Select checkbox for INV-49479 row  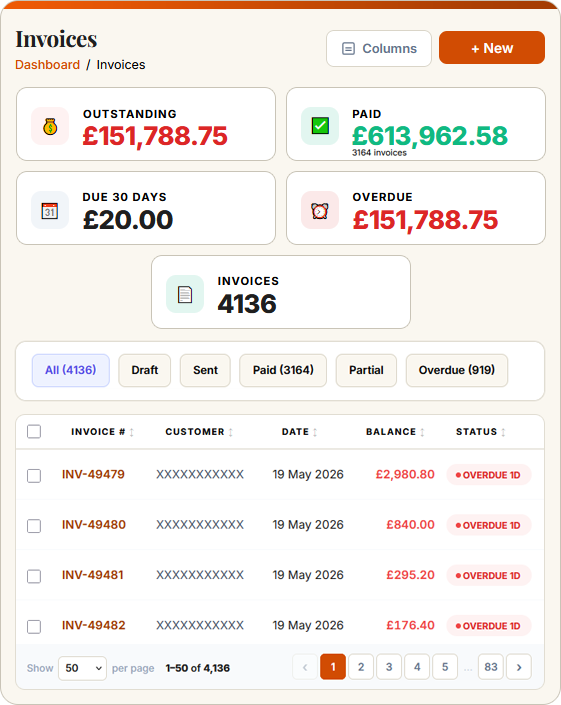point(34,476)
